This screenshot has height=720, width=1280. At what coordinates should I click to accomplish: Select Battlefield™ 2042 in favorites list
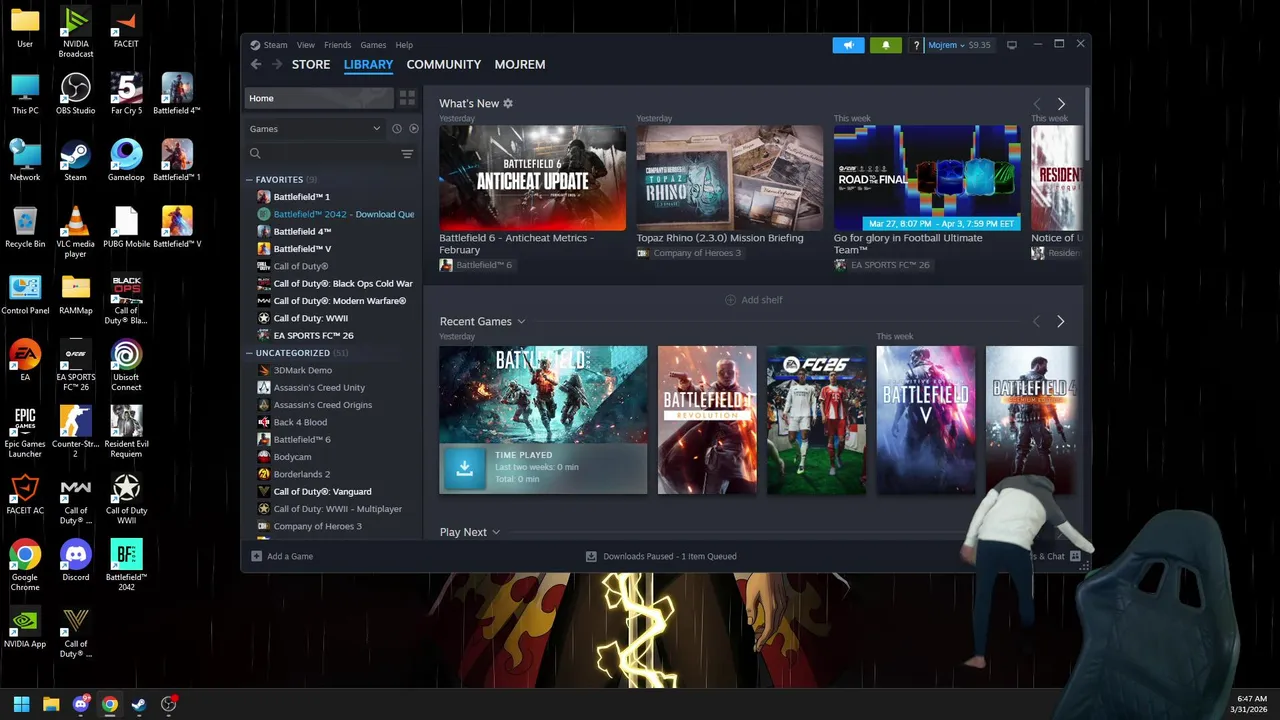click(x=334, y=214)
